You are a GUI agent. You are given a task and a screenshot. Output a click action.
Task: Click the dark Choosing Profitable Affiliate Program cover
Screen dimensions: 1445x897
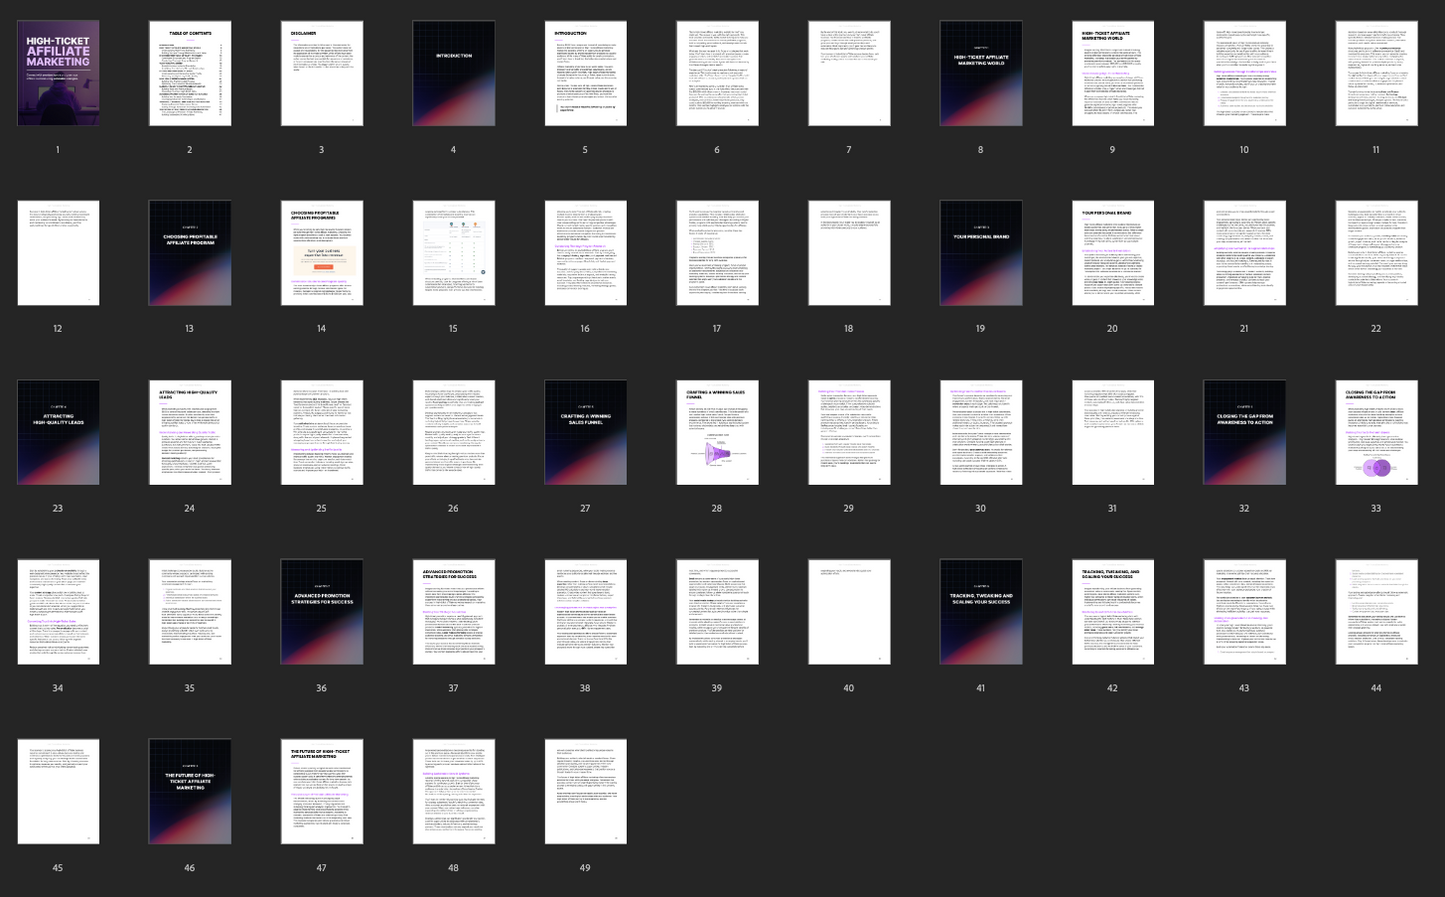pos(190,253)
